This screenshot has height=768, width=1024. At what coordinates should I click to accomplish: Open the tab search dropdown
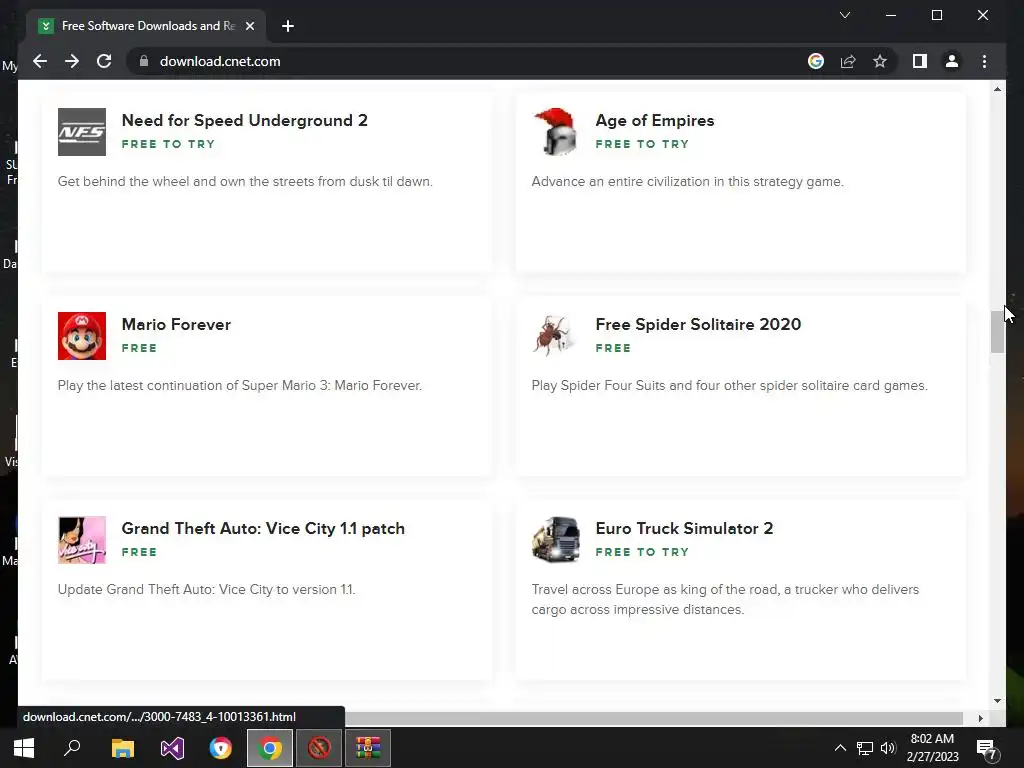(x=844, y=15)
